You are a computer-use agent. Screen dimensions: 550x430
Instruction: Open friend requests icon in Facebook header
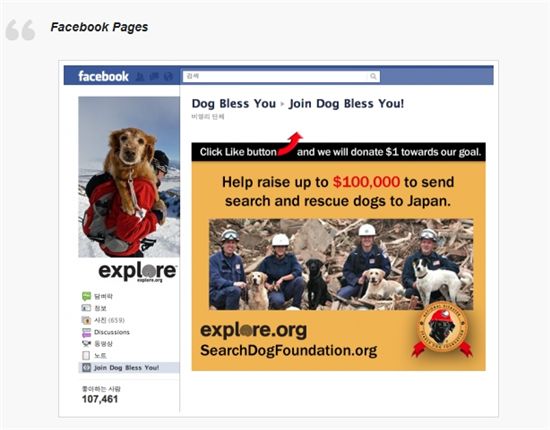140,76
